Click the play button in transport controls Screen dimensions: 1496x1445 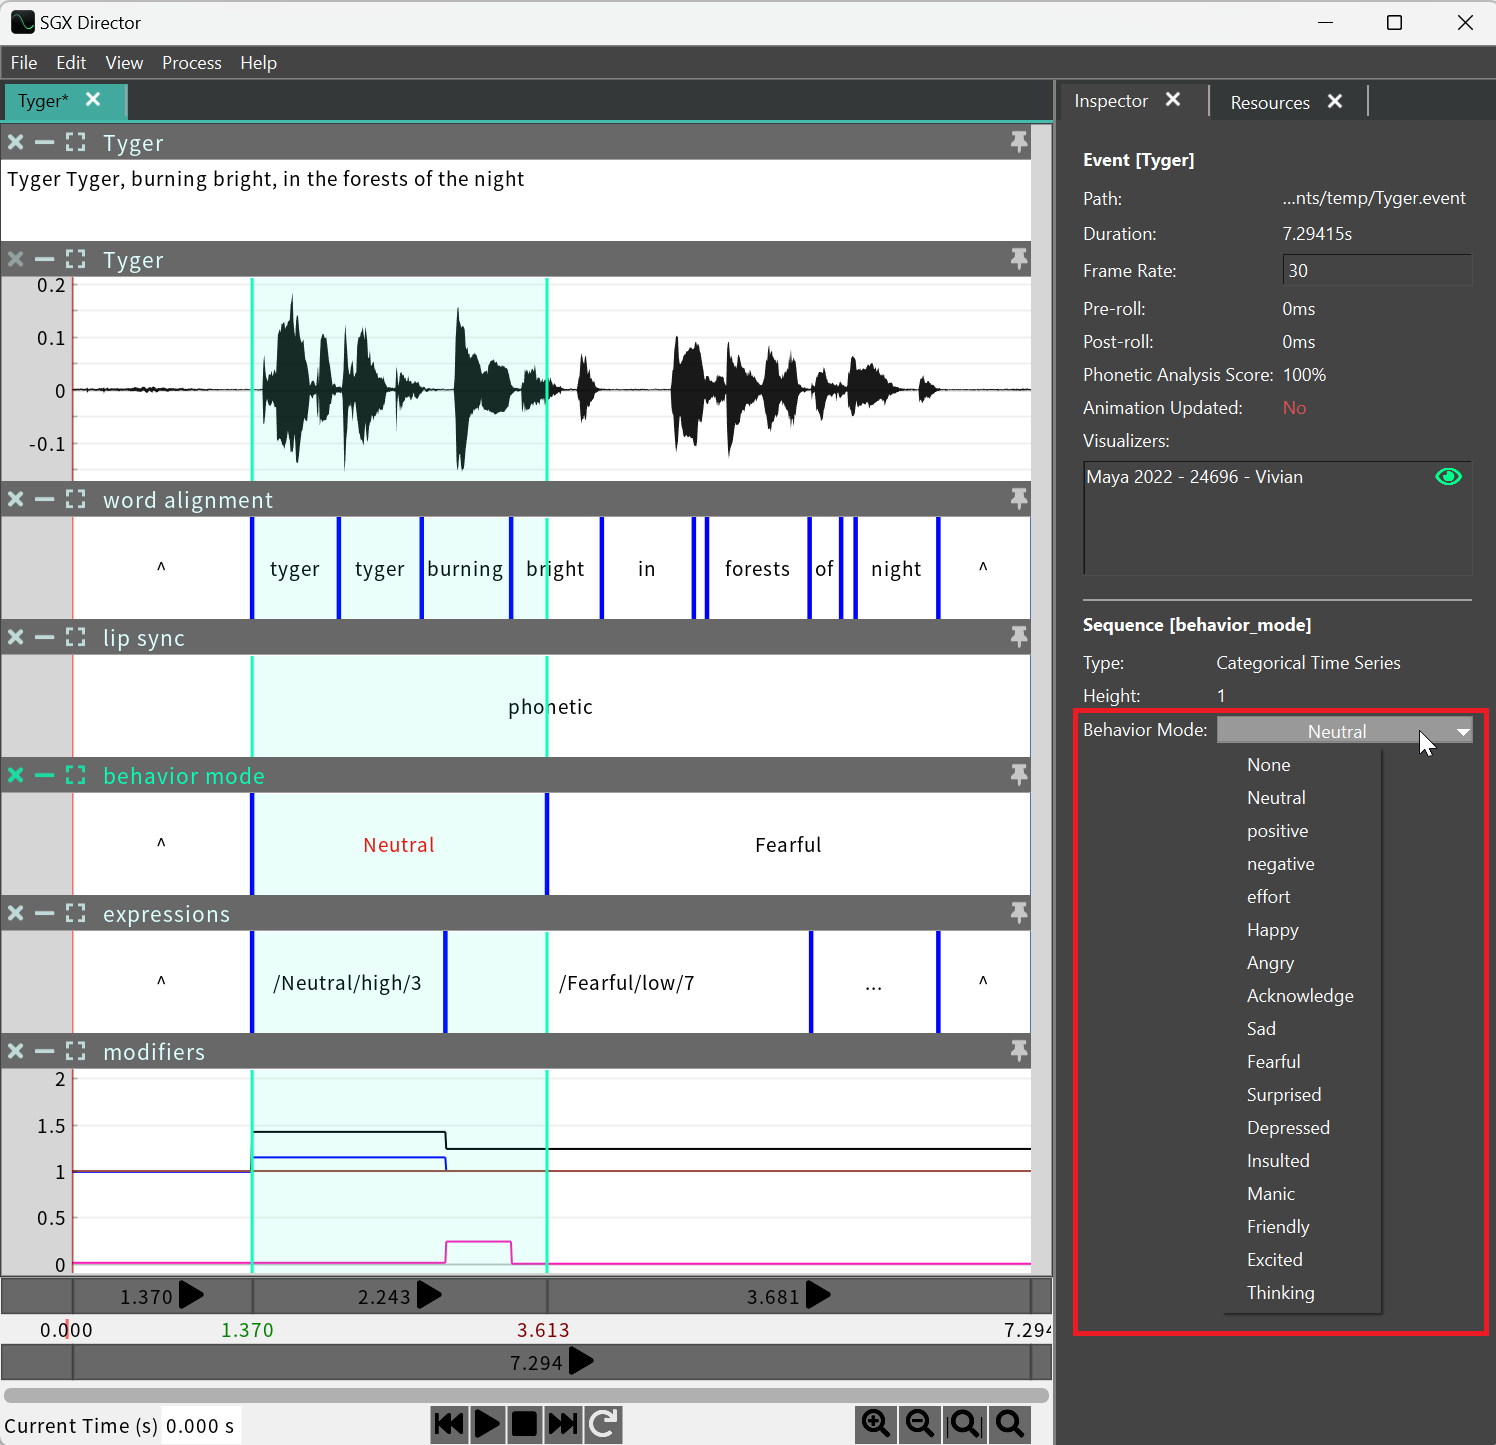pos(487,1423)
